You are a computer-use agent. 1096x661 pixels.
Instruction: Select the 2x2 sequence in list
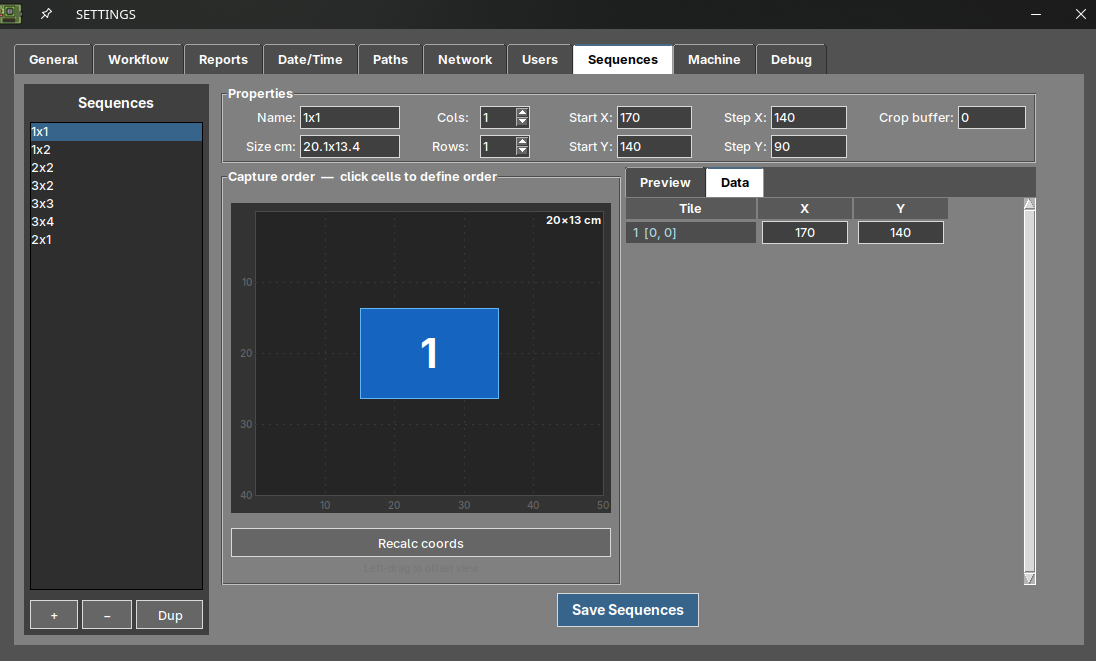116,168
